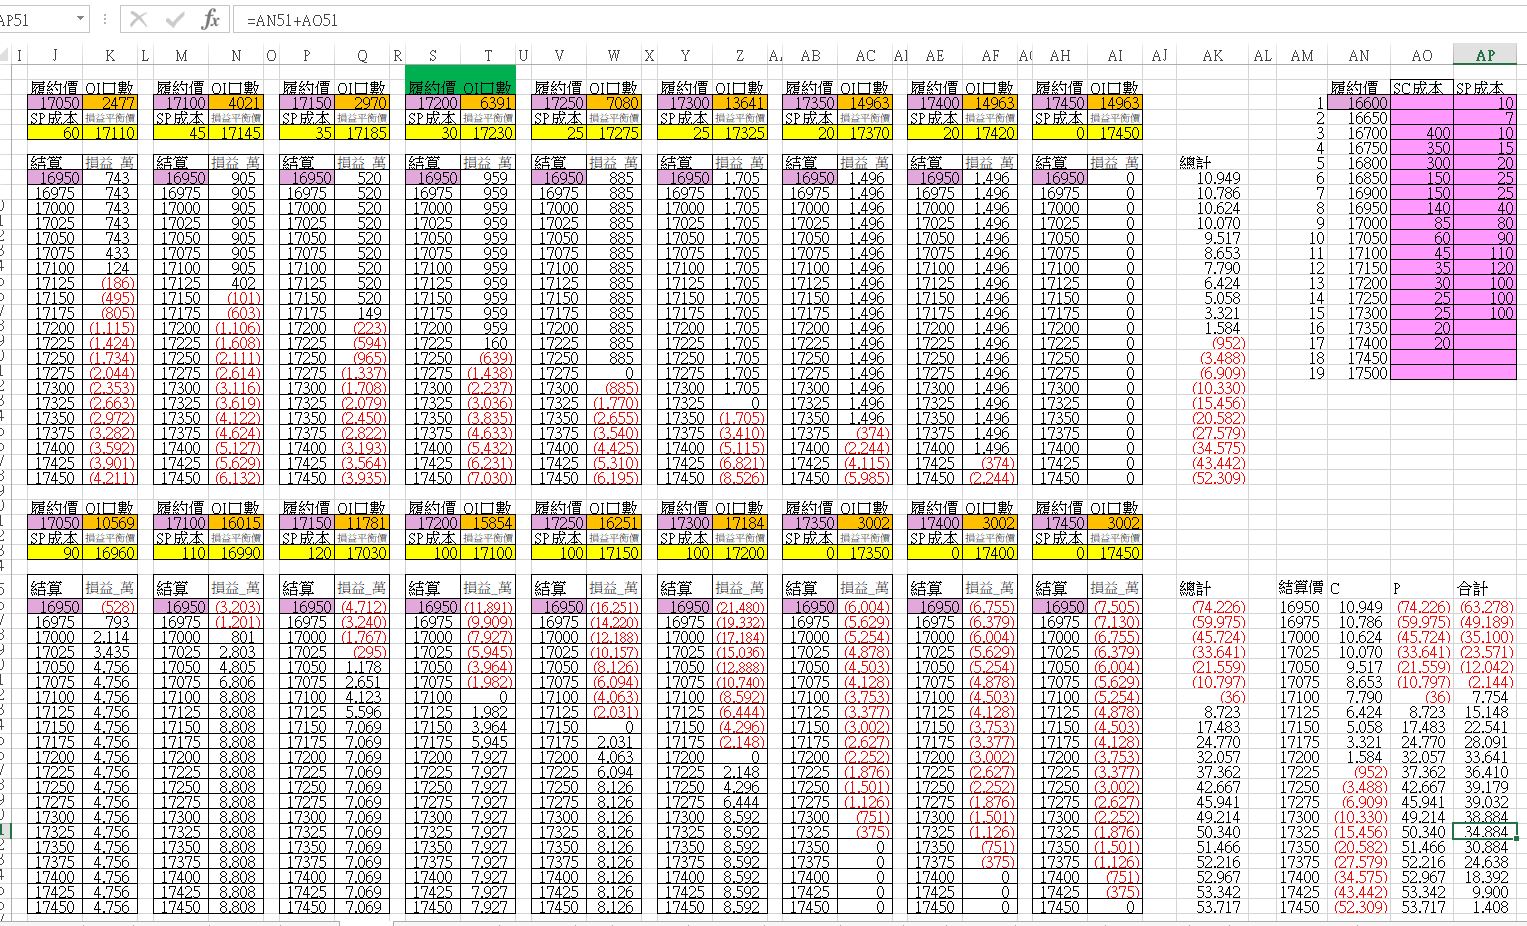Click the strike cell 17500 in row 19
Image resolution: width=1527 pixels, height=926 pixels.
(1359, 373)
